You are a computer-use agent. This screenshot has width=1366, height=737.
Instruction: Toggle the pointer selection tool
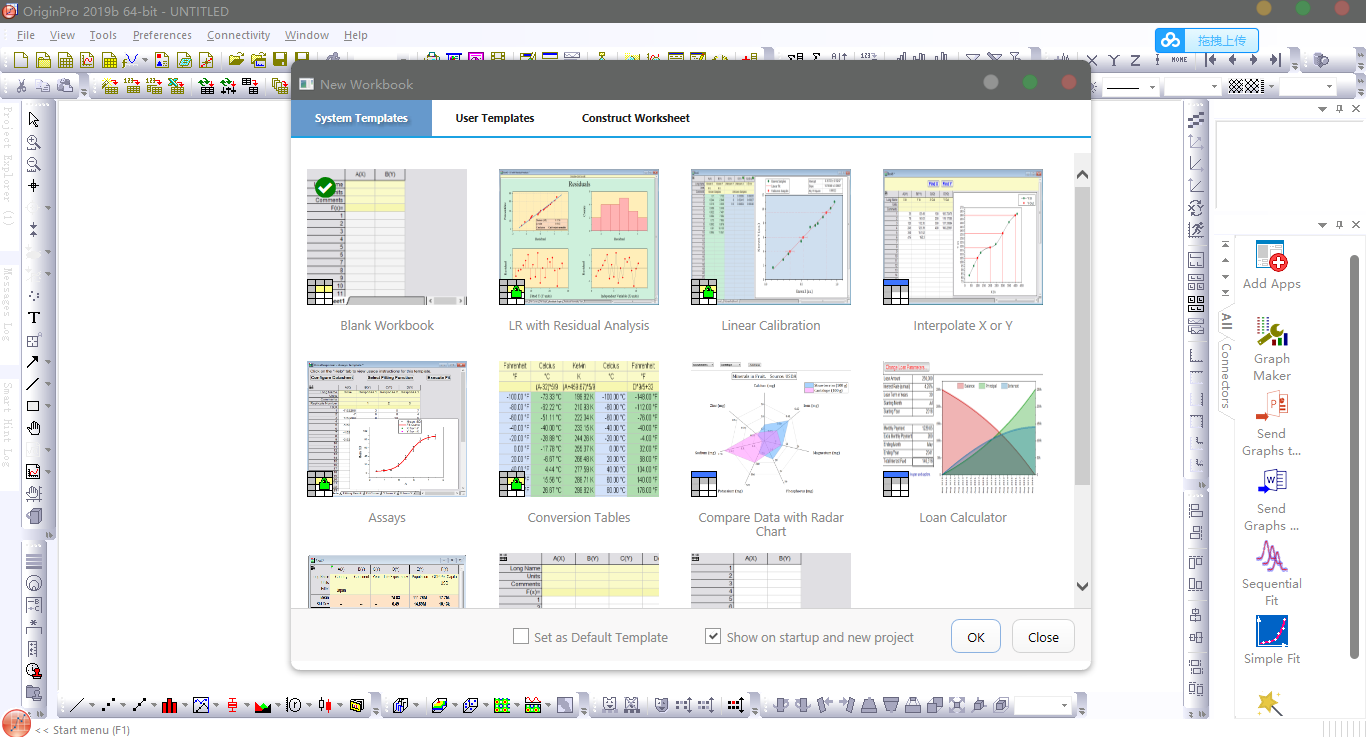click(x=34, y=118)
